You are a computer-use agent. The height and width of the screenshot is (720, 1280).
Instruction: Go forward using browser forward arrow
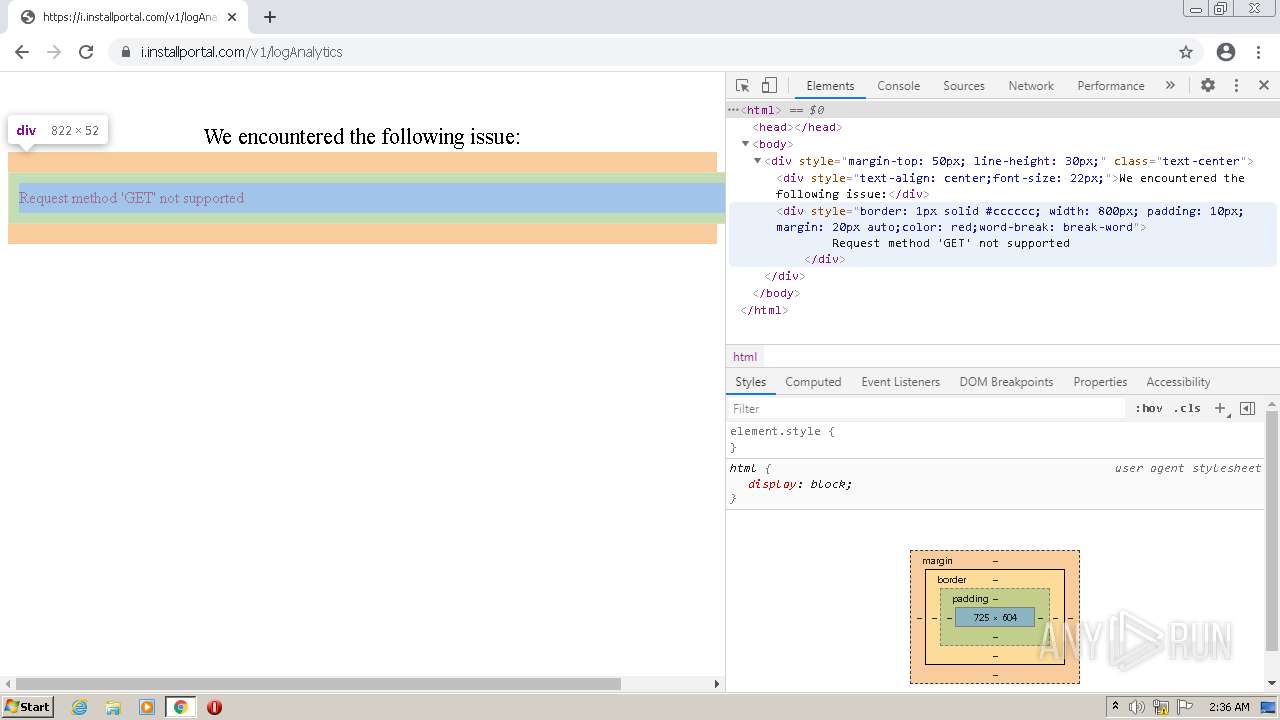(x=54, y=52)
